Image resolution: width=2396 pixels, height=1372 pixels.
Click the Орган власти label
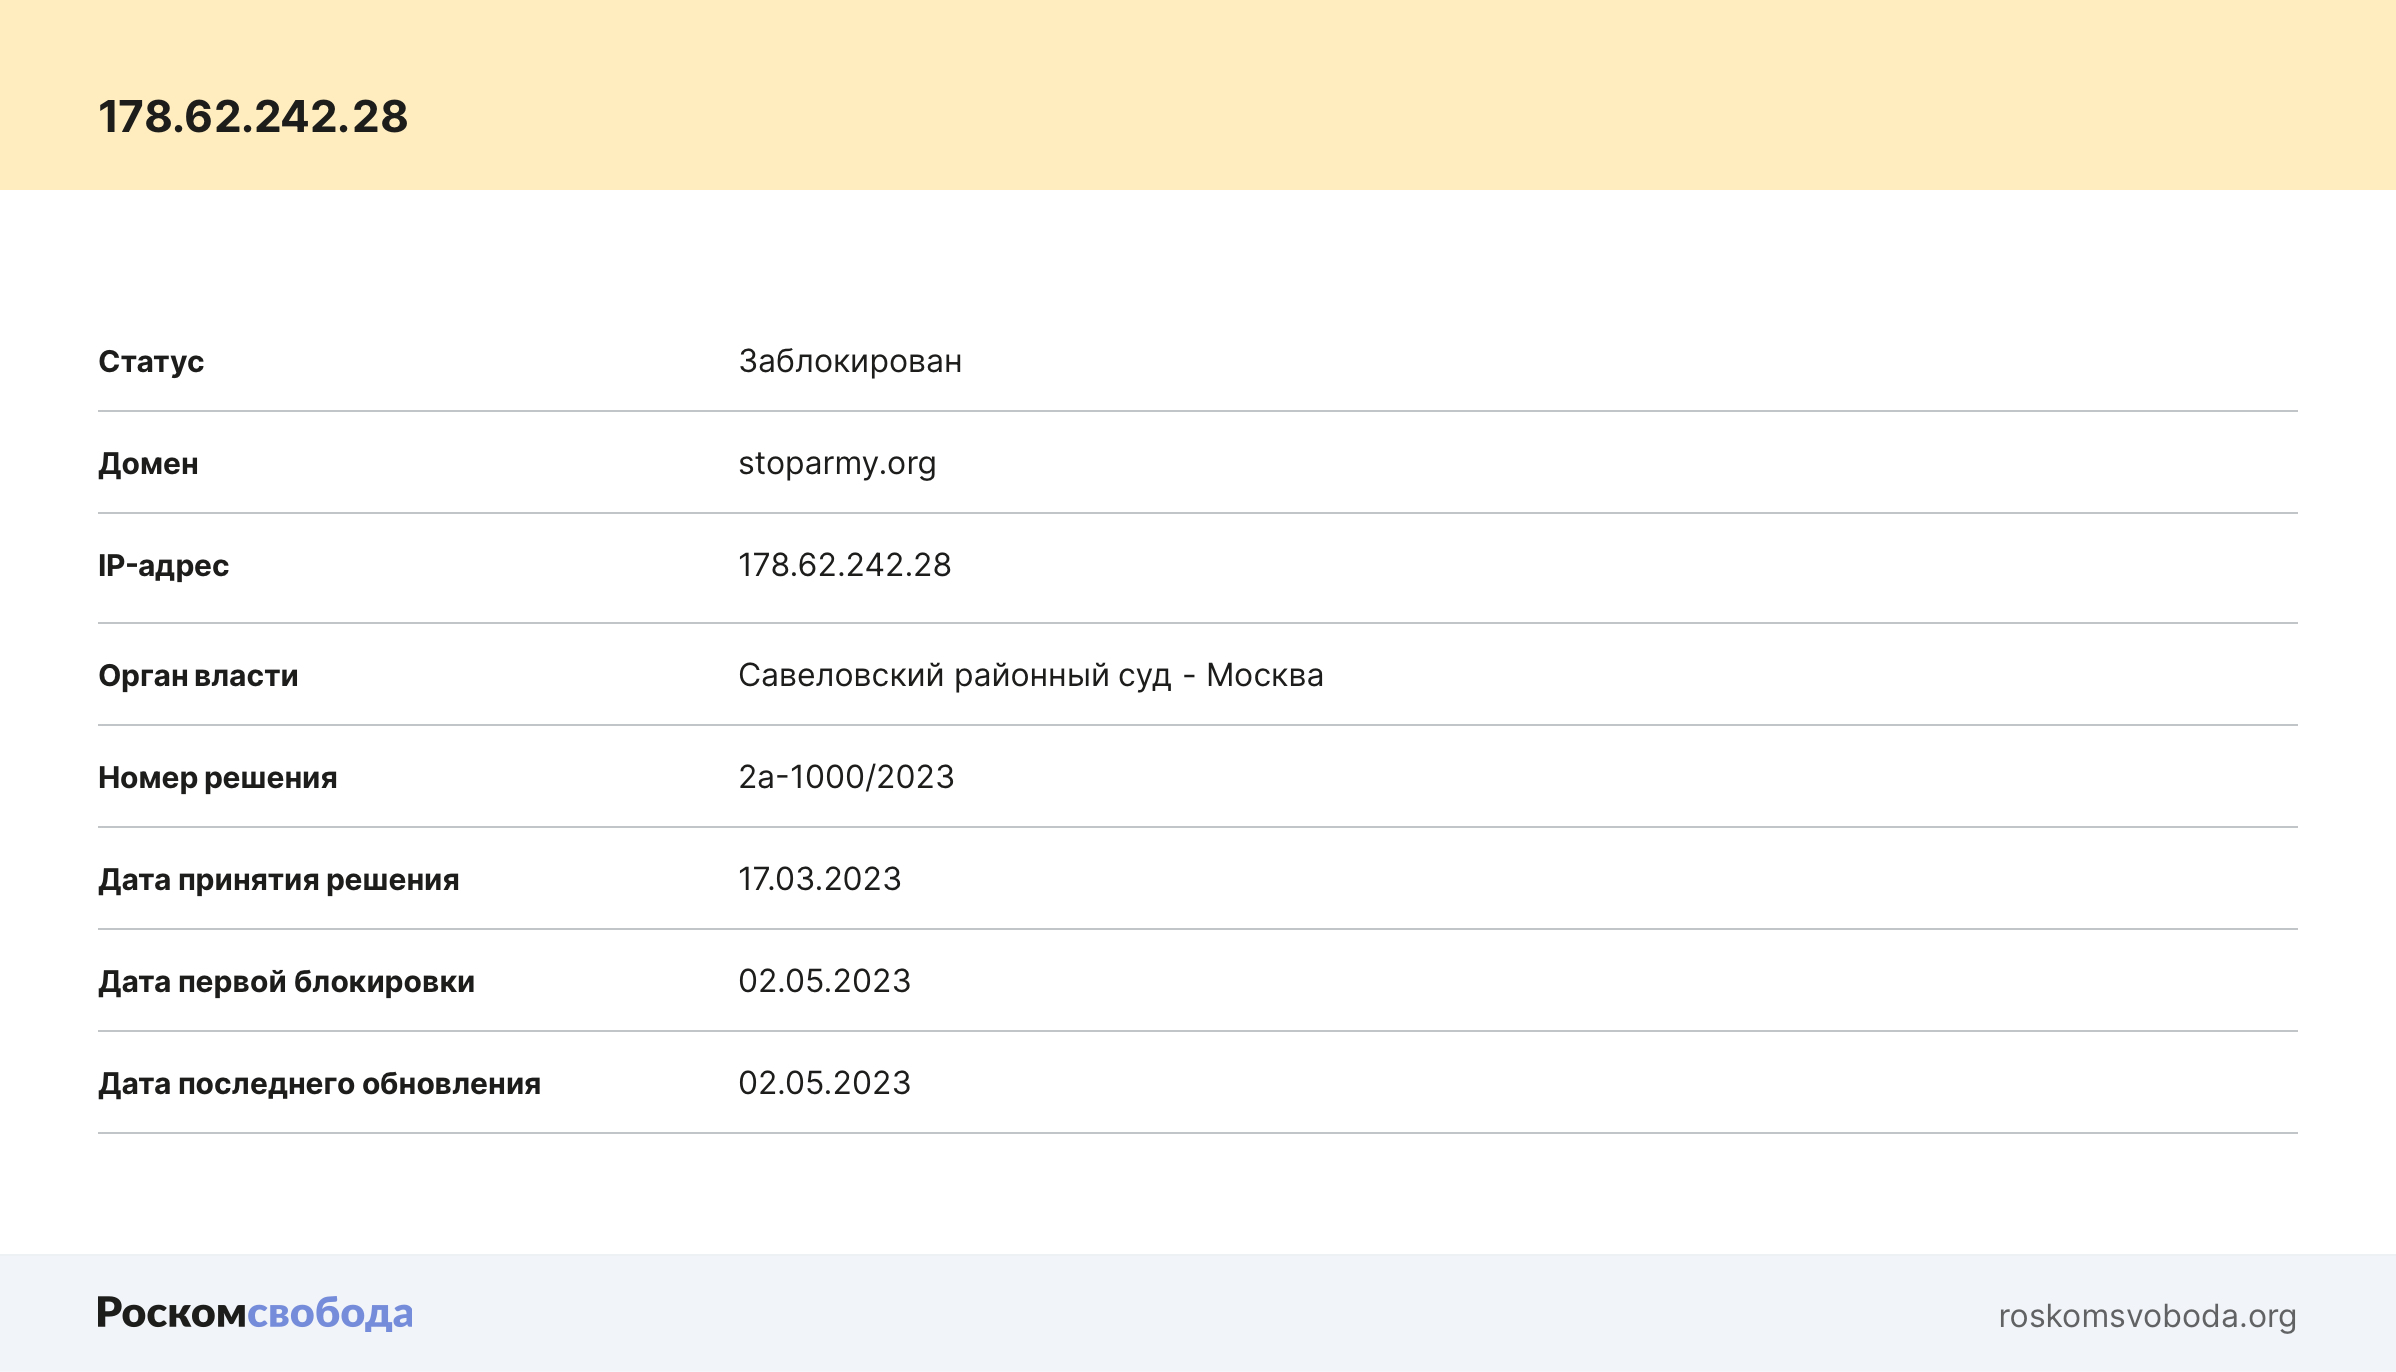tap(198, 676)
